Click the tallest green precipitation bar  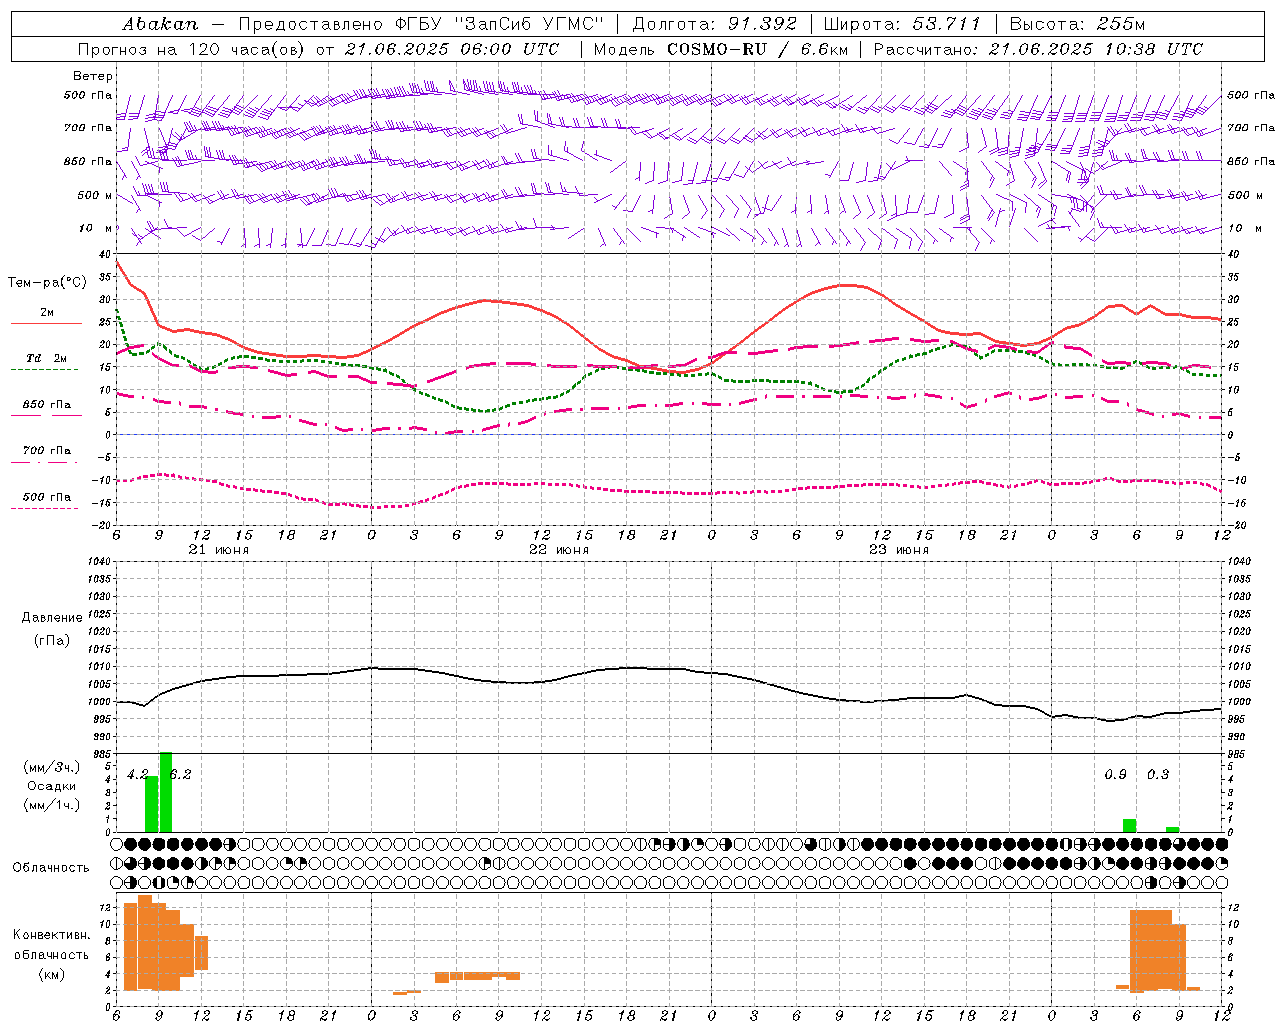[166, 792]
